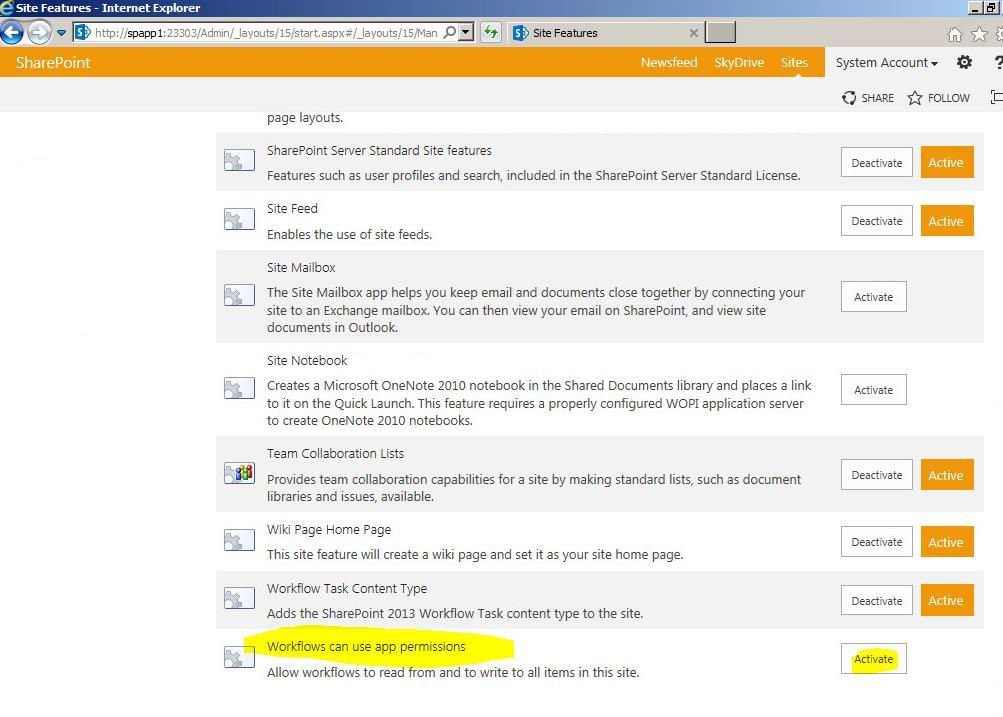The image size is (1003, 717).
Task: Activate the Site Mailbox feature
Action: [873, 297]
